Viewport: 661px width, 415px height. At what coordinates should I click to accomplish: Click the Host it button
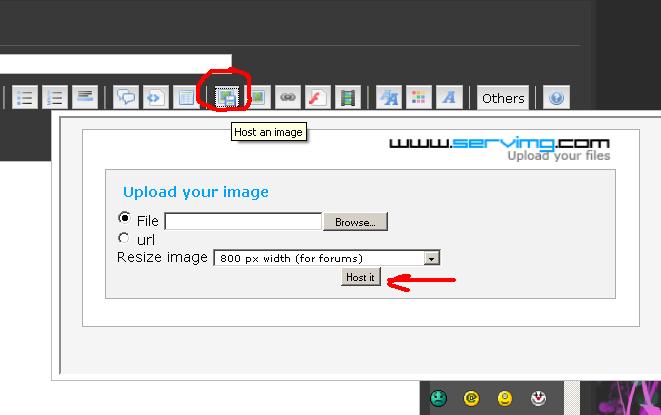point(360,277)
